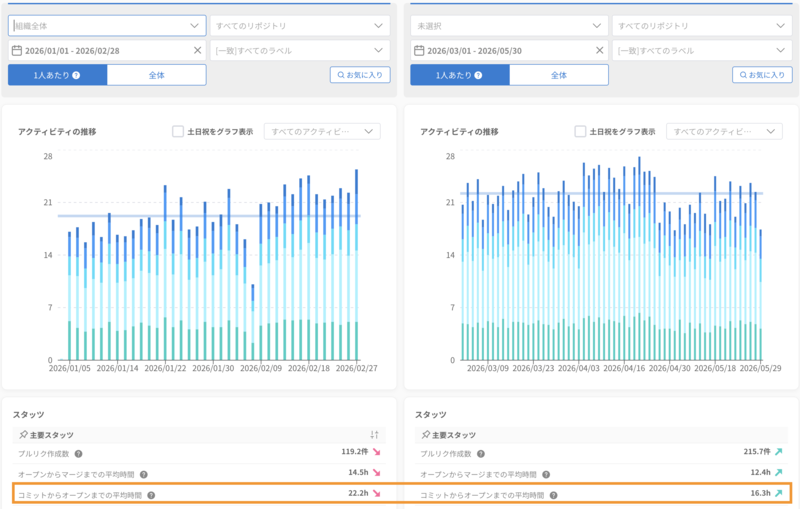The width and height of the screenshot is (800, 509).
Task: Clear the left date range with the X icon
Action: coord(197,50)
